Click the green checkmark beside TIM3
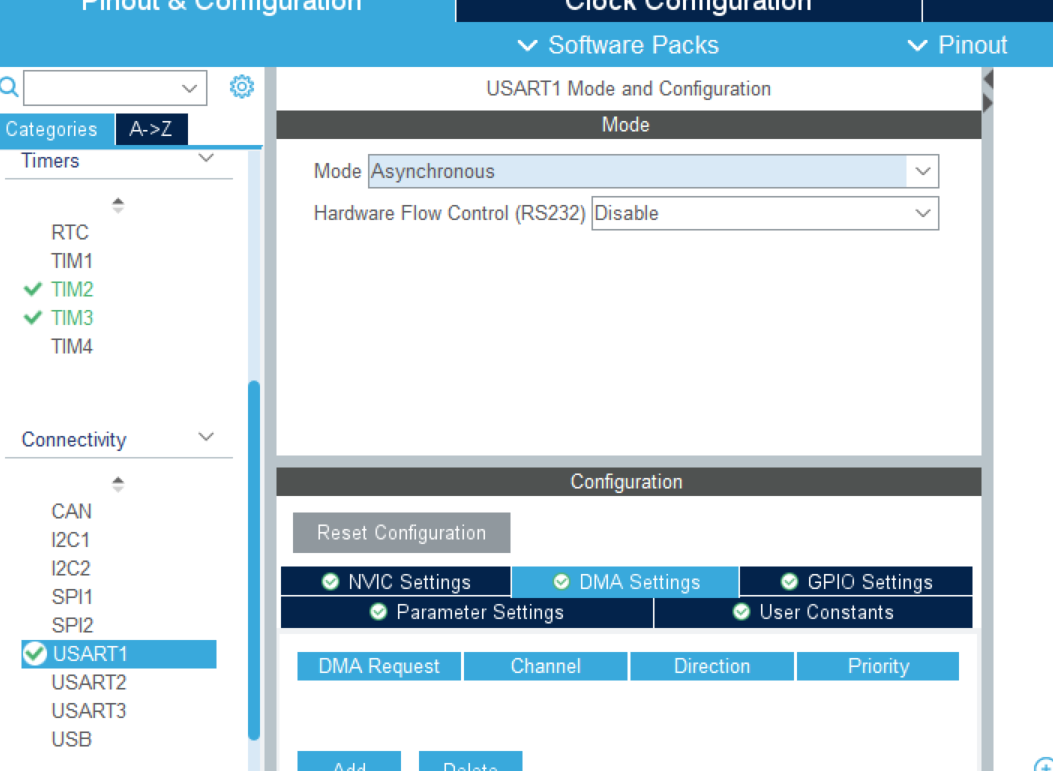 [33, 318]
